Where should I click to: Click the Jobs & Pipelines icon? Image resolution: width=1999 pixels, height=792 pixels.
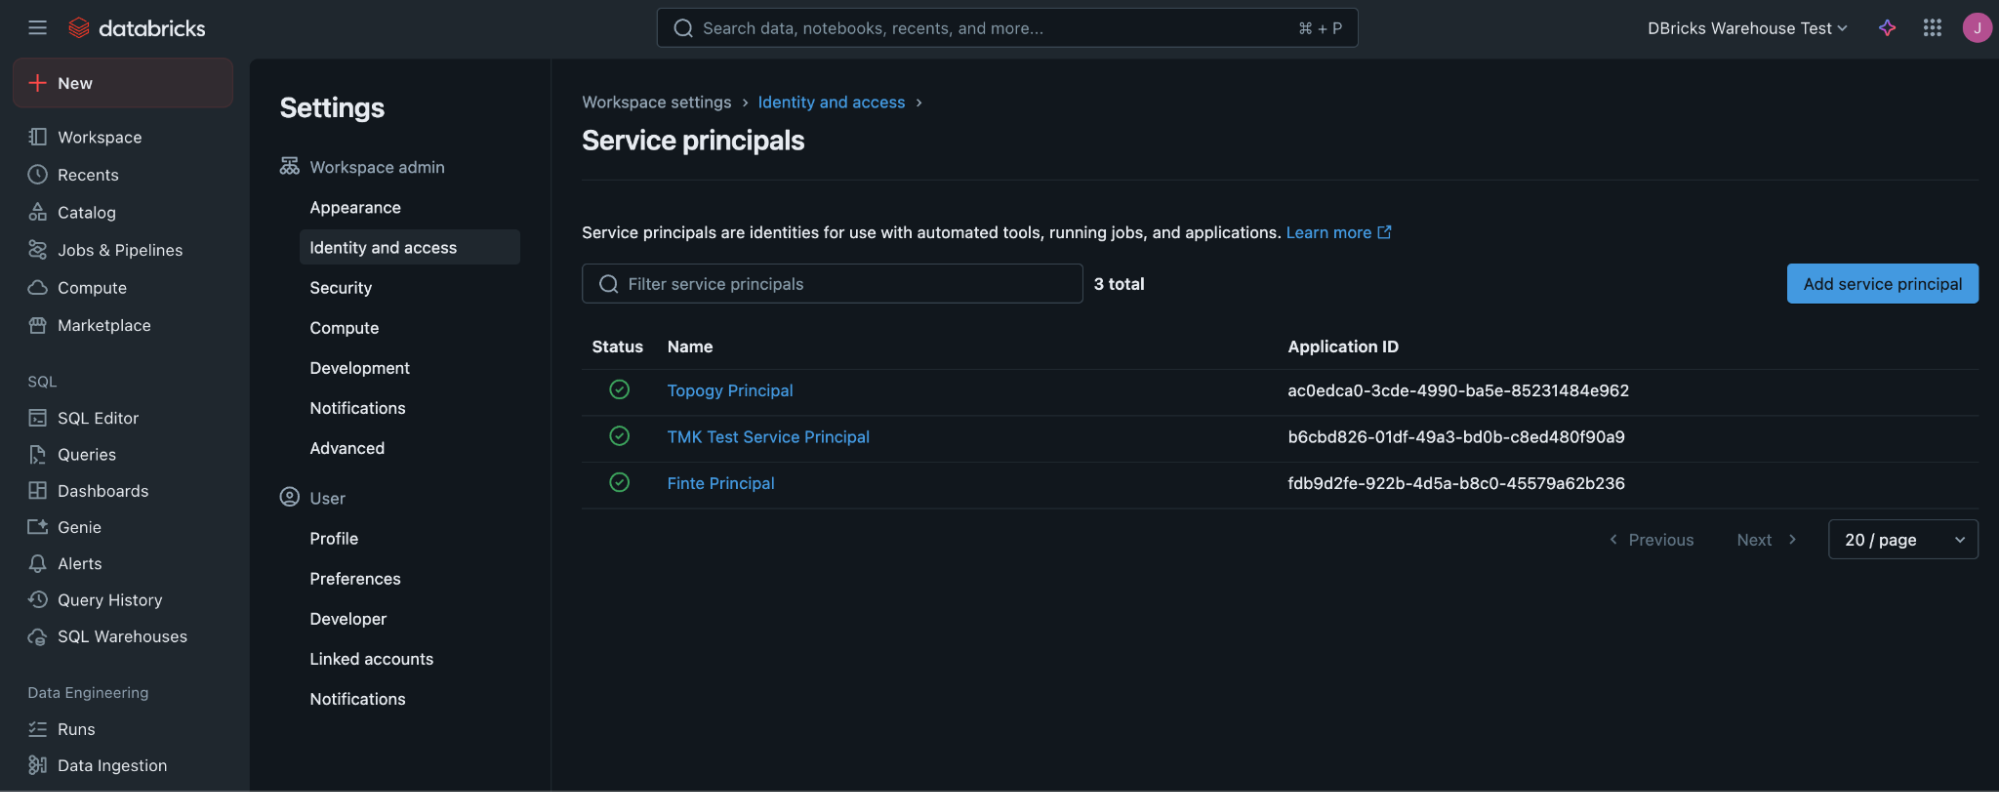pyautogui.click(x=38, y=250)
